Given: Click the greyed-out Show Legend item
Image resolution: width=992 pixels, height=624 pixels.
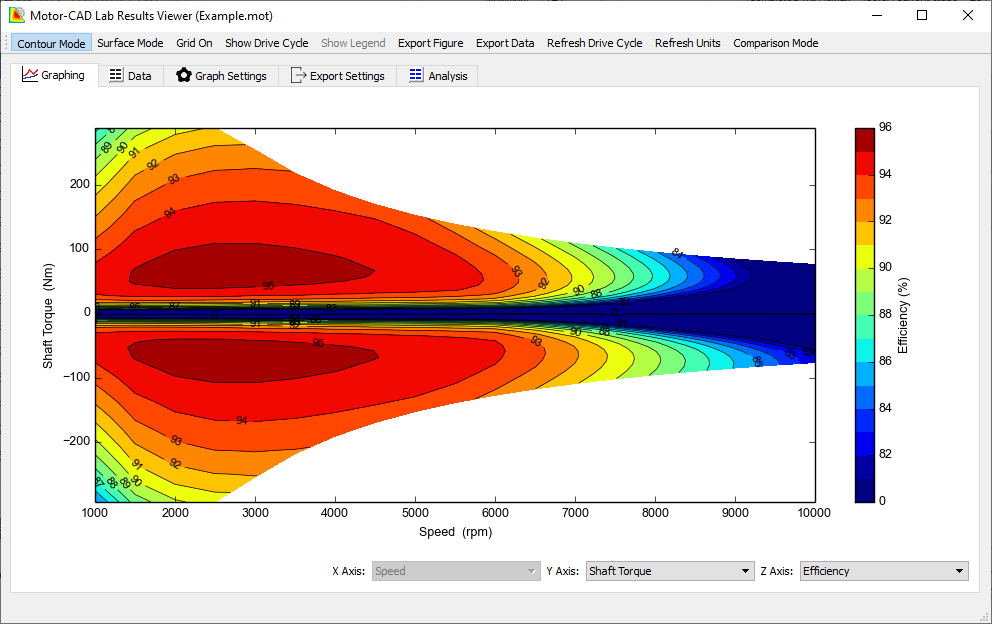Looking at the screenshot, I should tap(353, 43).
